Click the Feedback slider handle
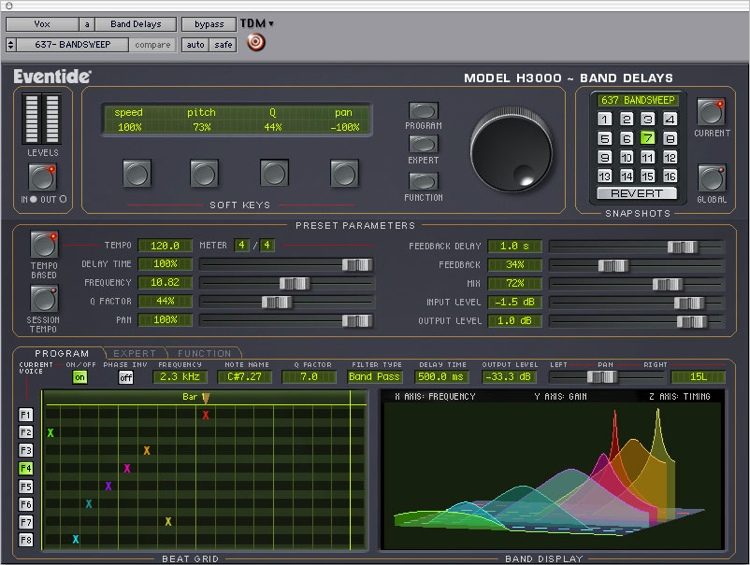 pyautogui.click(x=612, y=265)
